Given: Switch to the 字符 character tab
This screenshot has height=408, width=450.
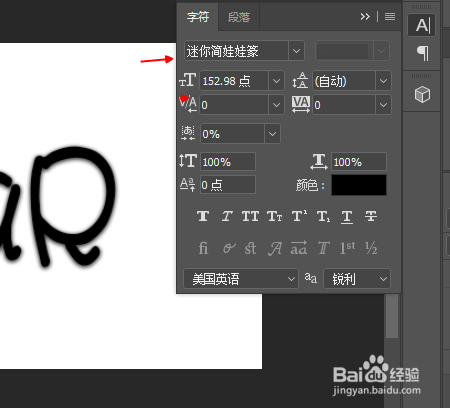Looking at the screenshot, I should [x=198, y=17].
